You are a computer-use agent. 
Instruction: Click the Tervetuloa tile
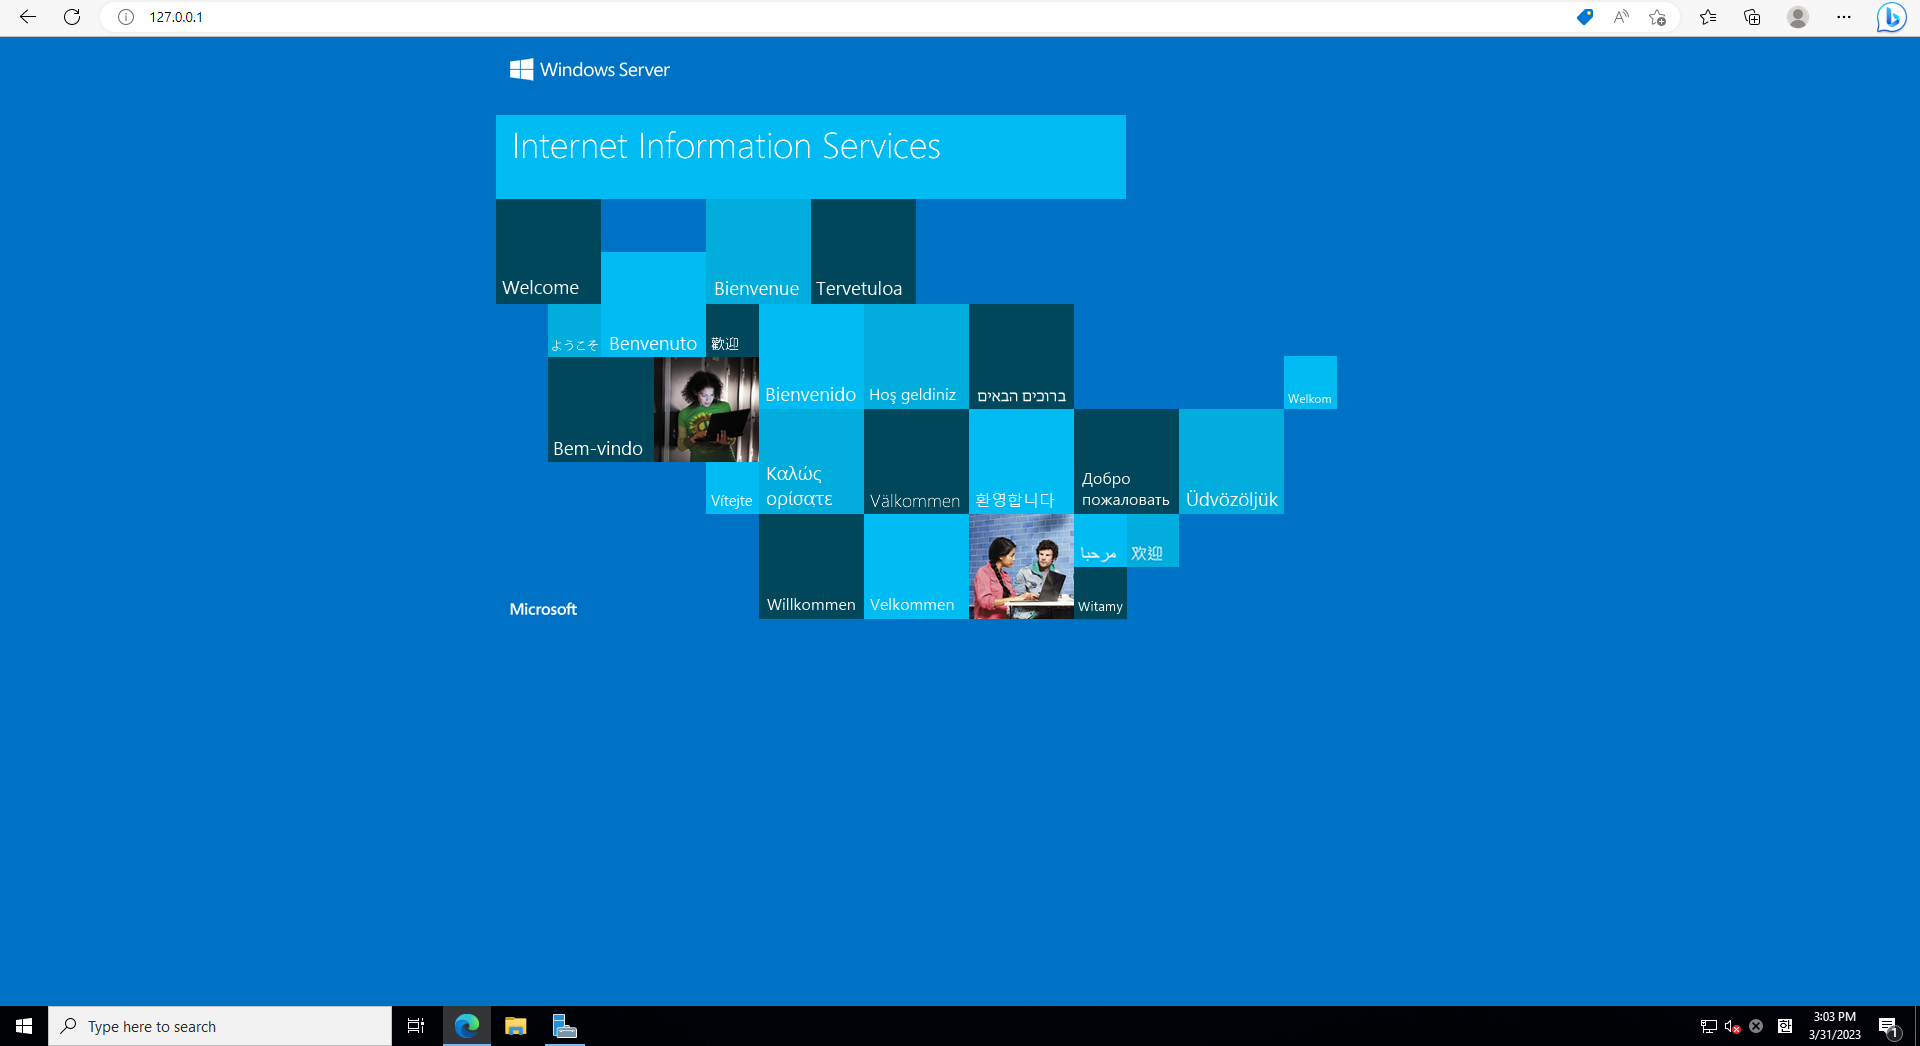863,251
